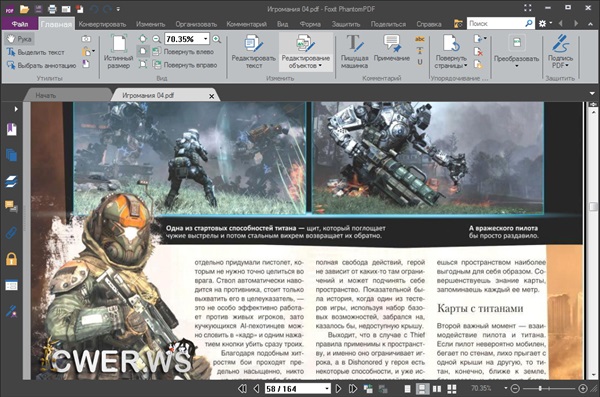Send the document by email using the envelope icon

point(66,8)
